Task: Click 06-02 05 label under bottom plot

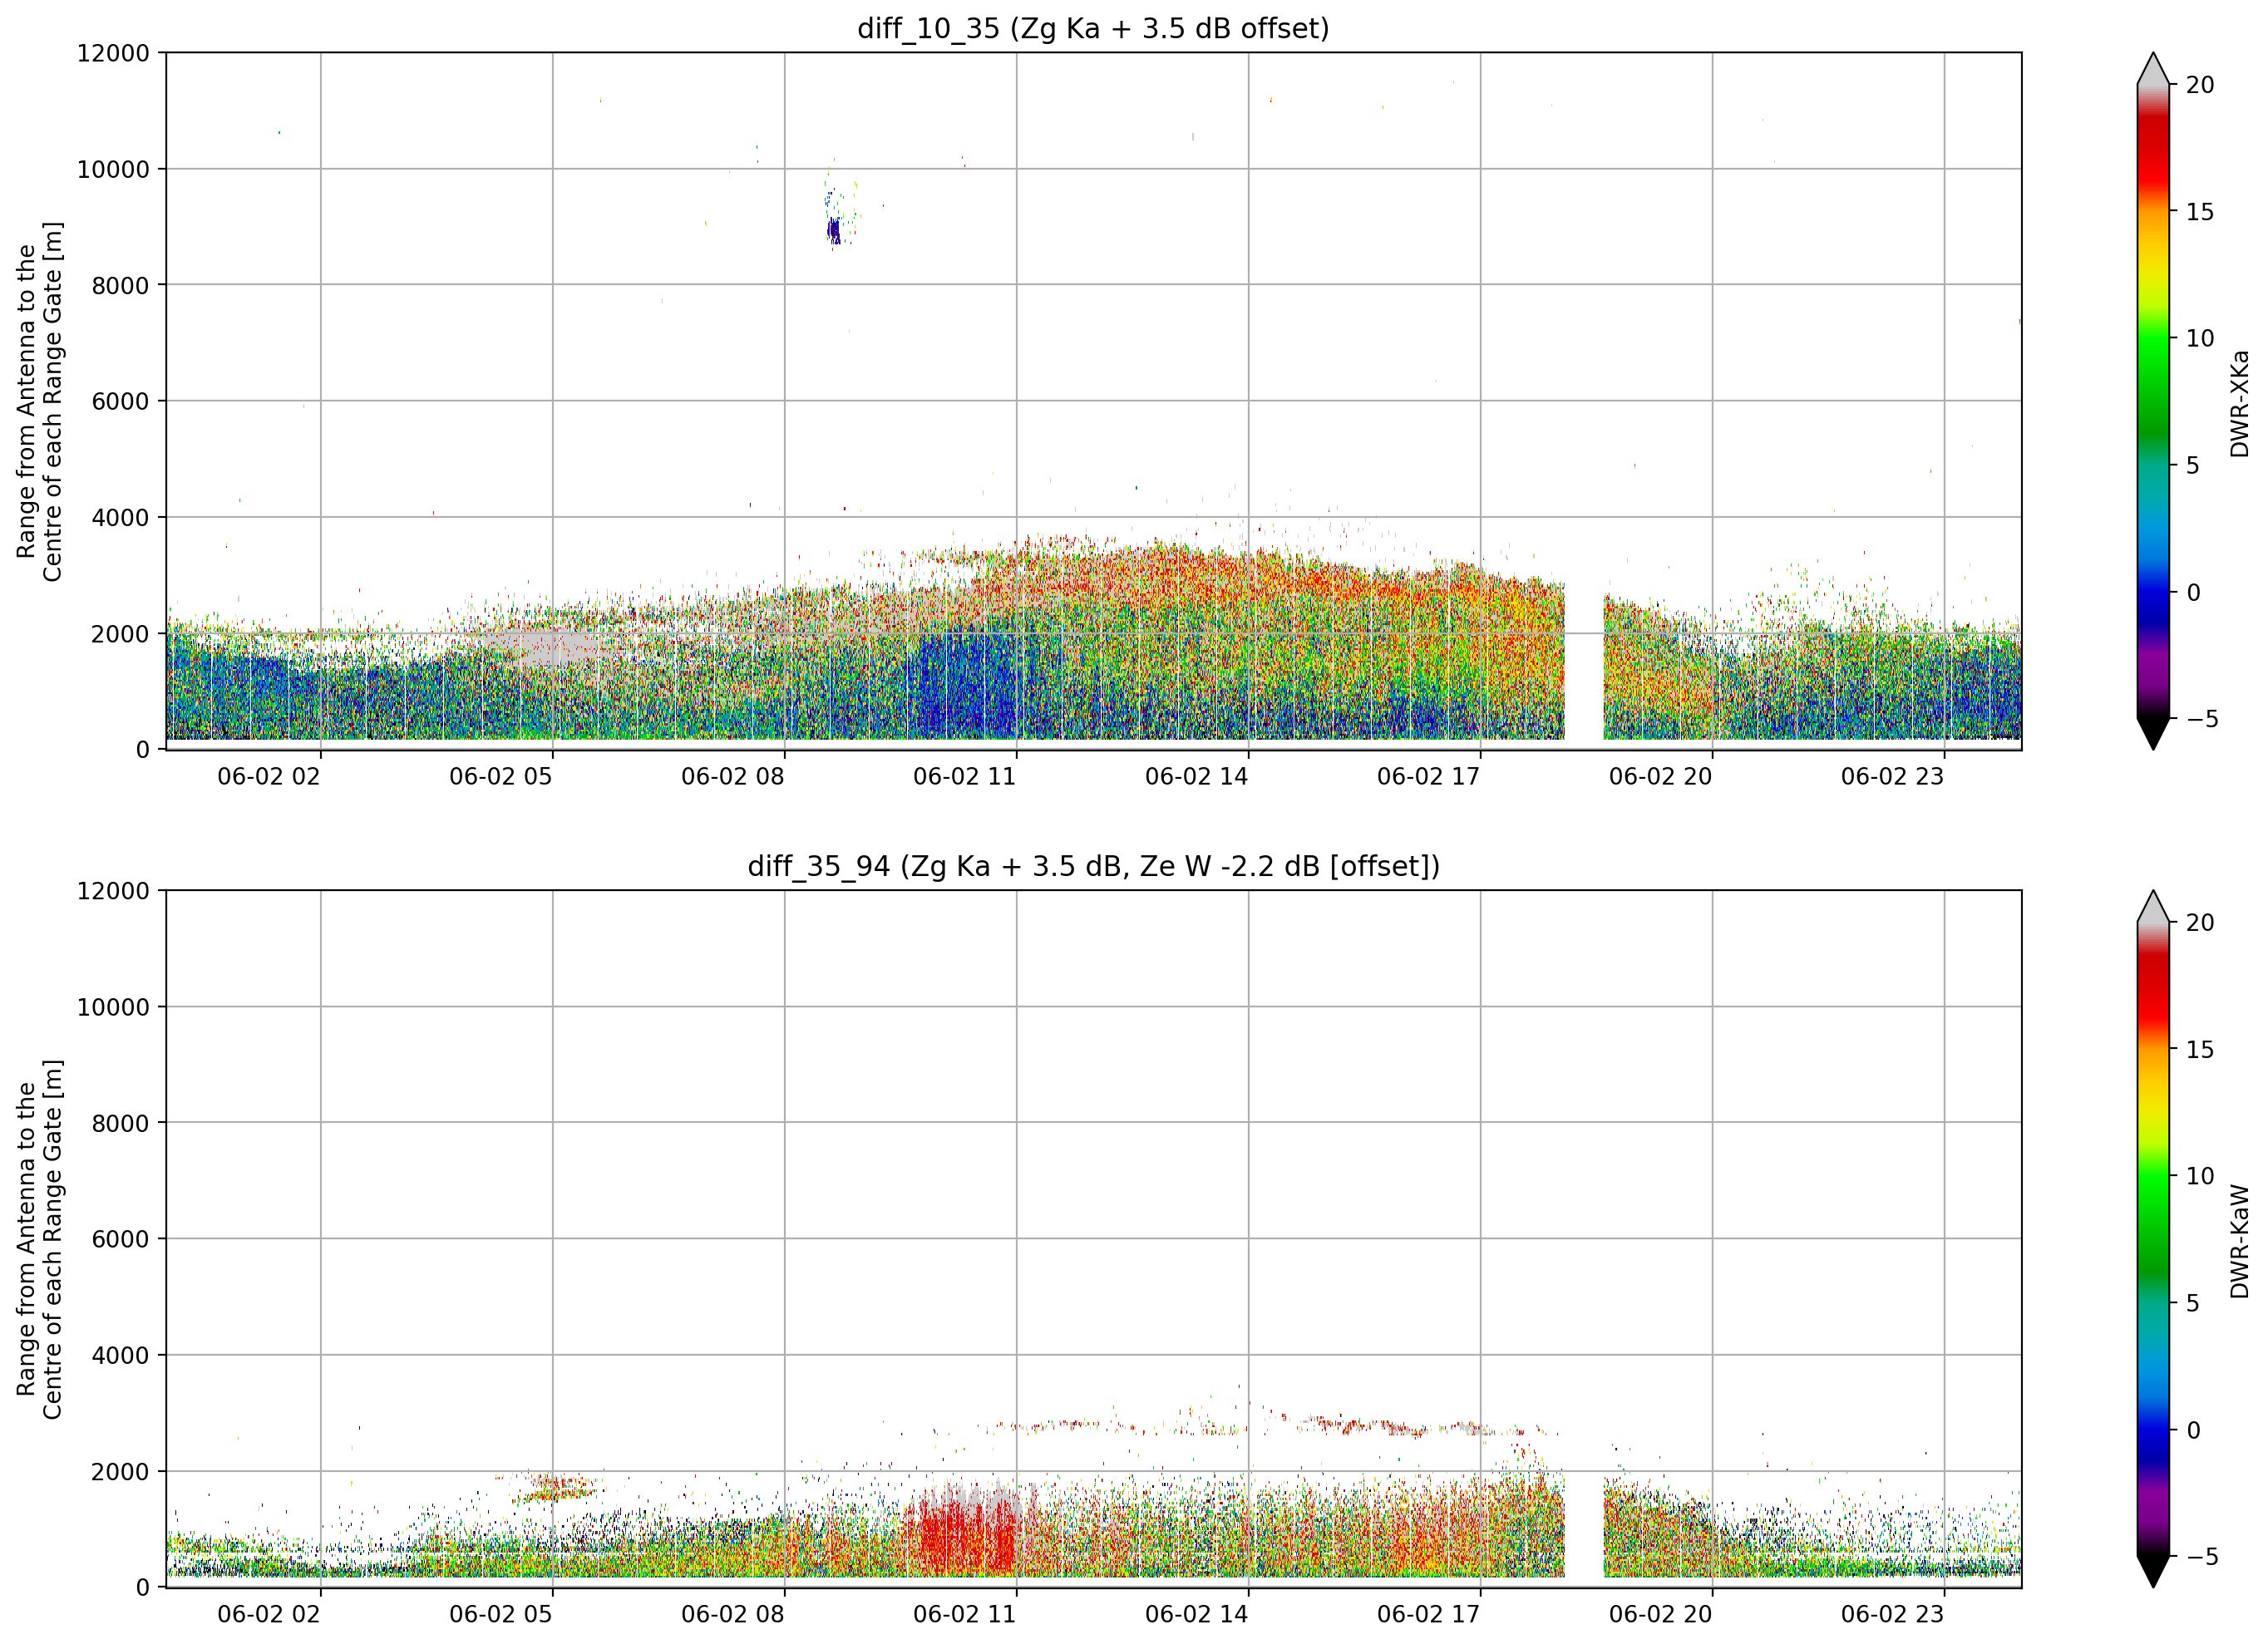Action: tap(501, 1614)
